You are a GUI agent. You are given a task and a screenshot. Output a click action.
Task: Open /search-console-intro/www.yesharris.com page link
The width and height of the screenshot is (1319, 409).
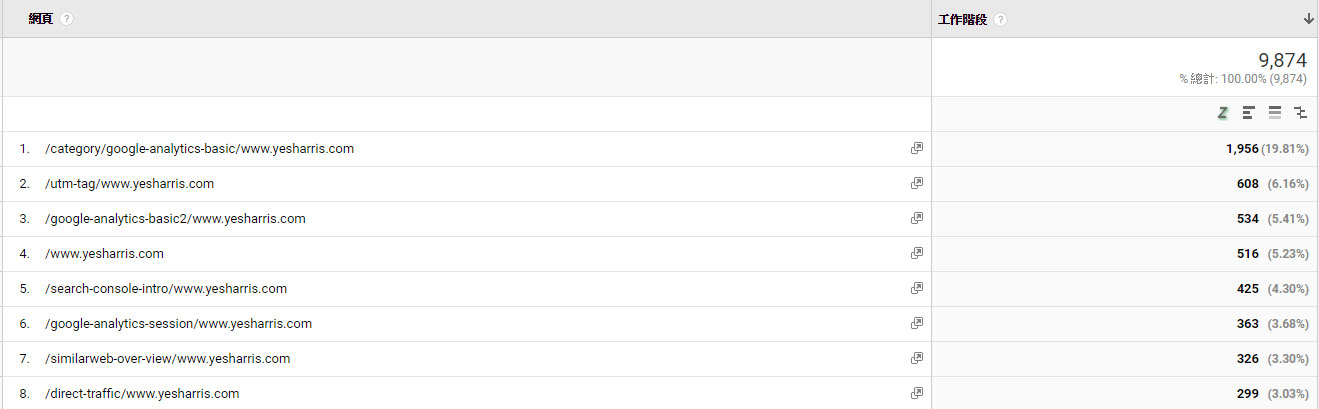(166, 289)
